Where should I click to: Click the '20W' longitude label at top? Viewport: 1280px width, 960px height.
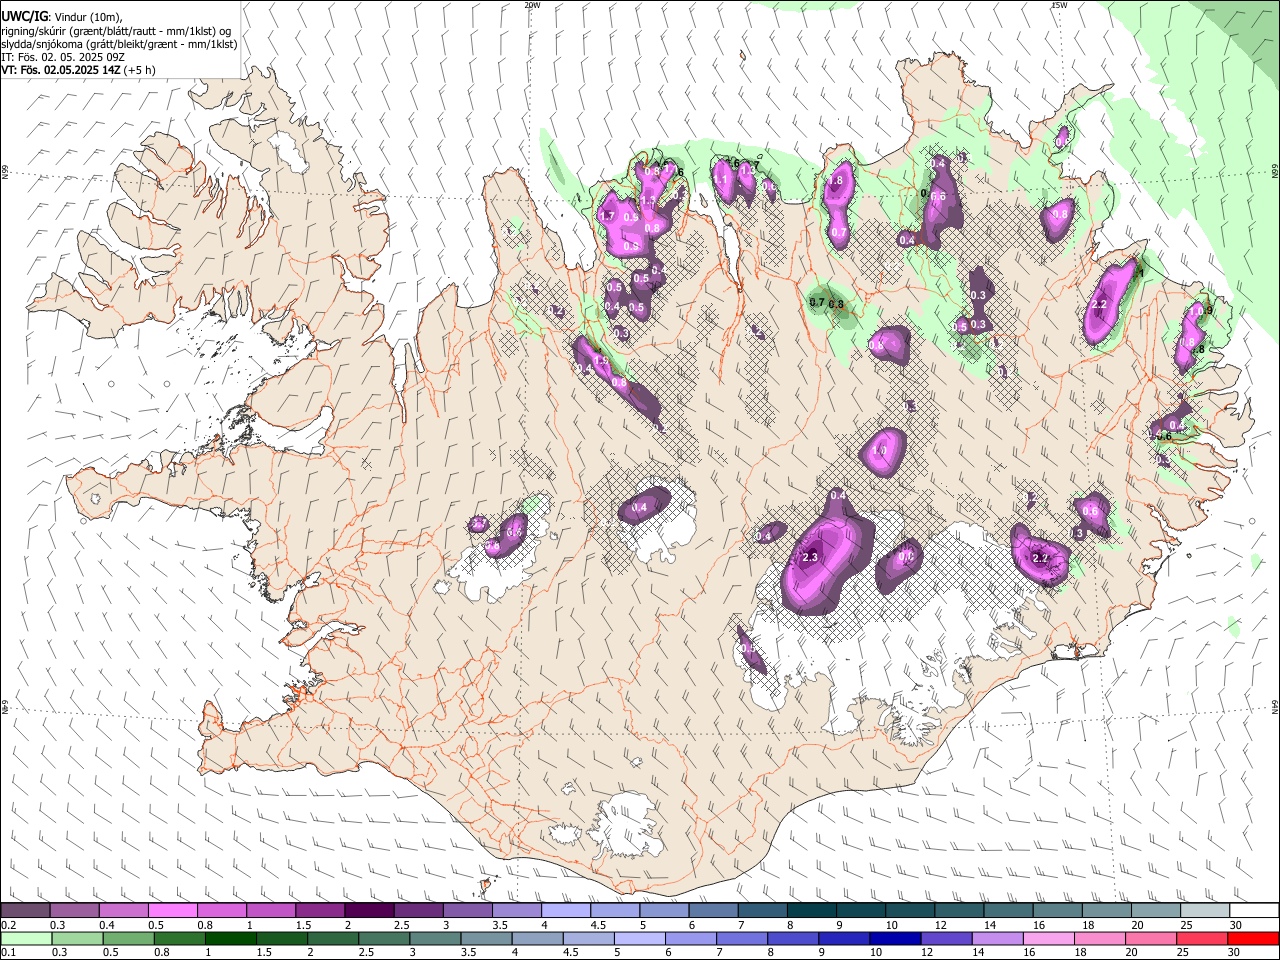532,5
